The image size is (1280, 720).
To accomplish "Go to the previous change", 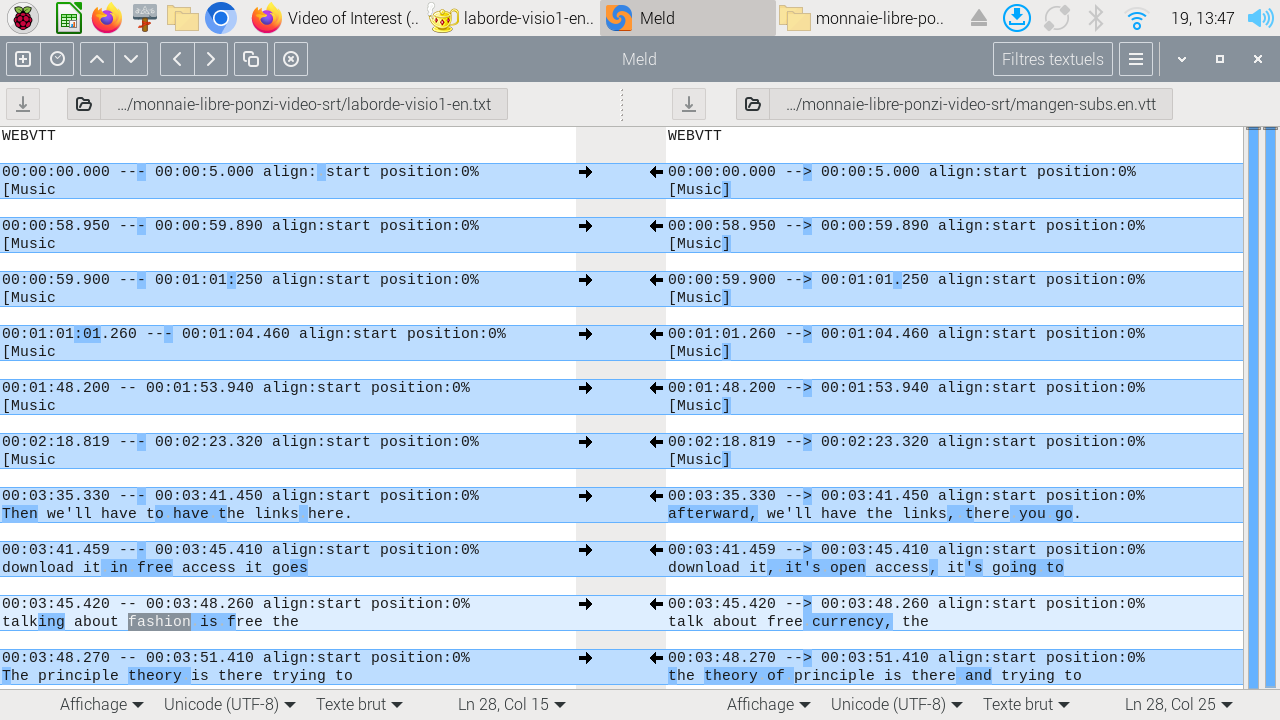I will [x=97, y=59].
